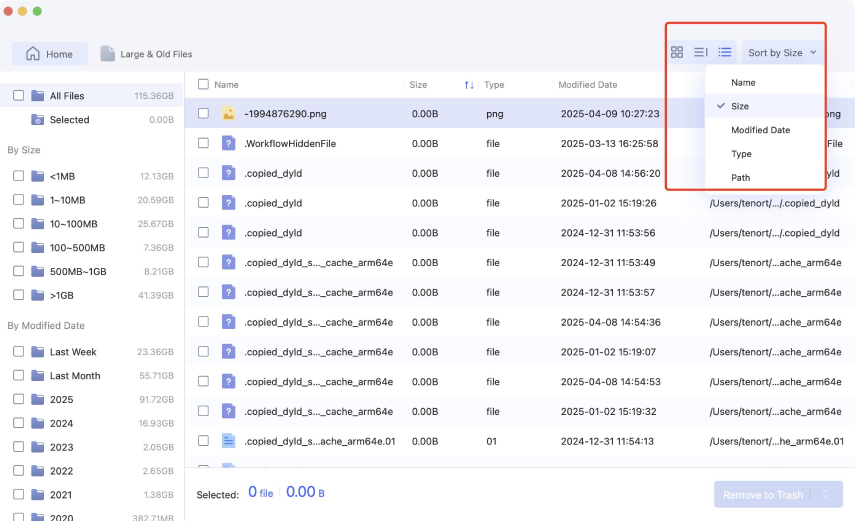Click the >1GB folder icon
This screenshot has height=521, width=855.
click(38, 295)
